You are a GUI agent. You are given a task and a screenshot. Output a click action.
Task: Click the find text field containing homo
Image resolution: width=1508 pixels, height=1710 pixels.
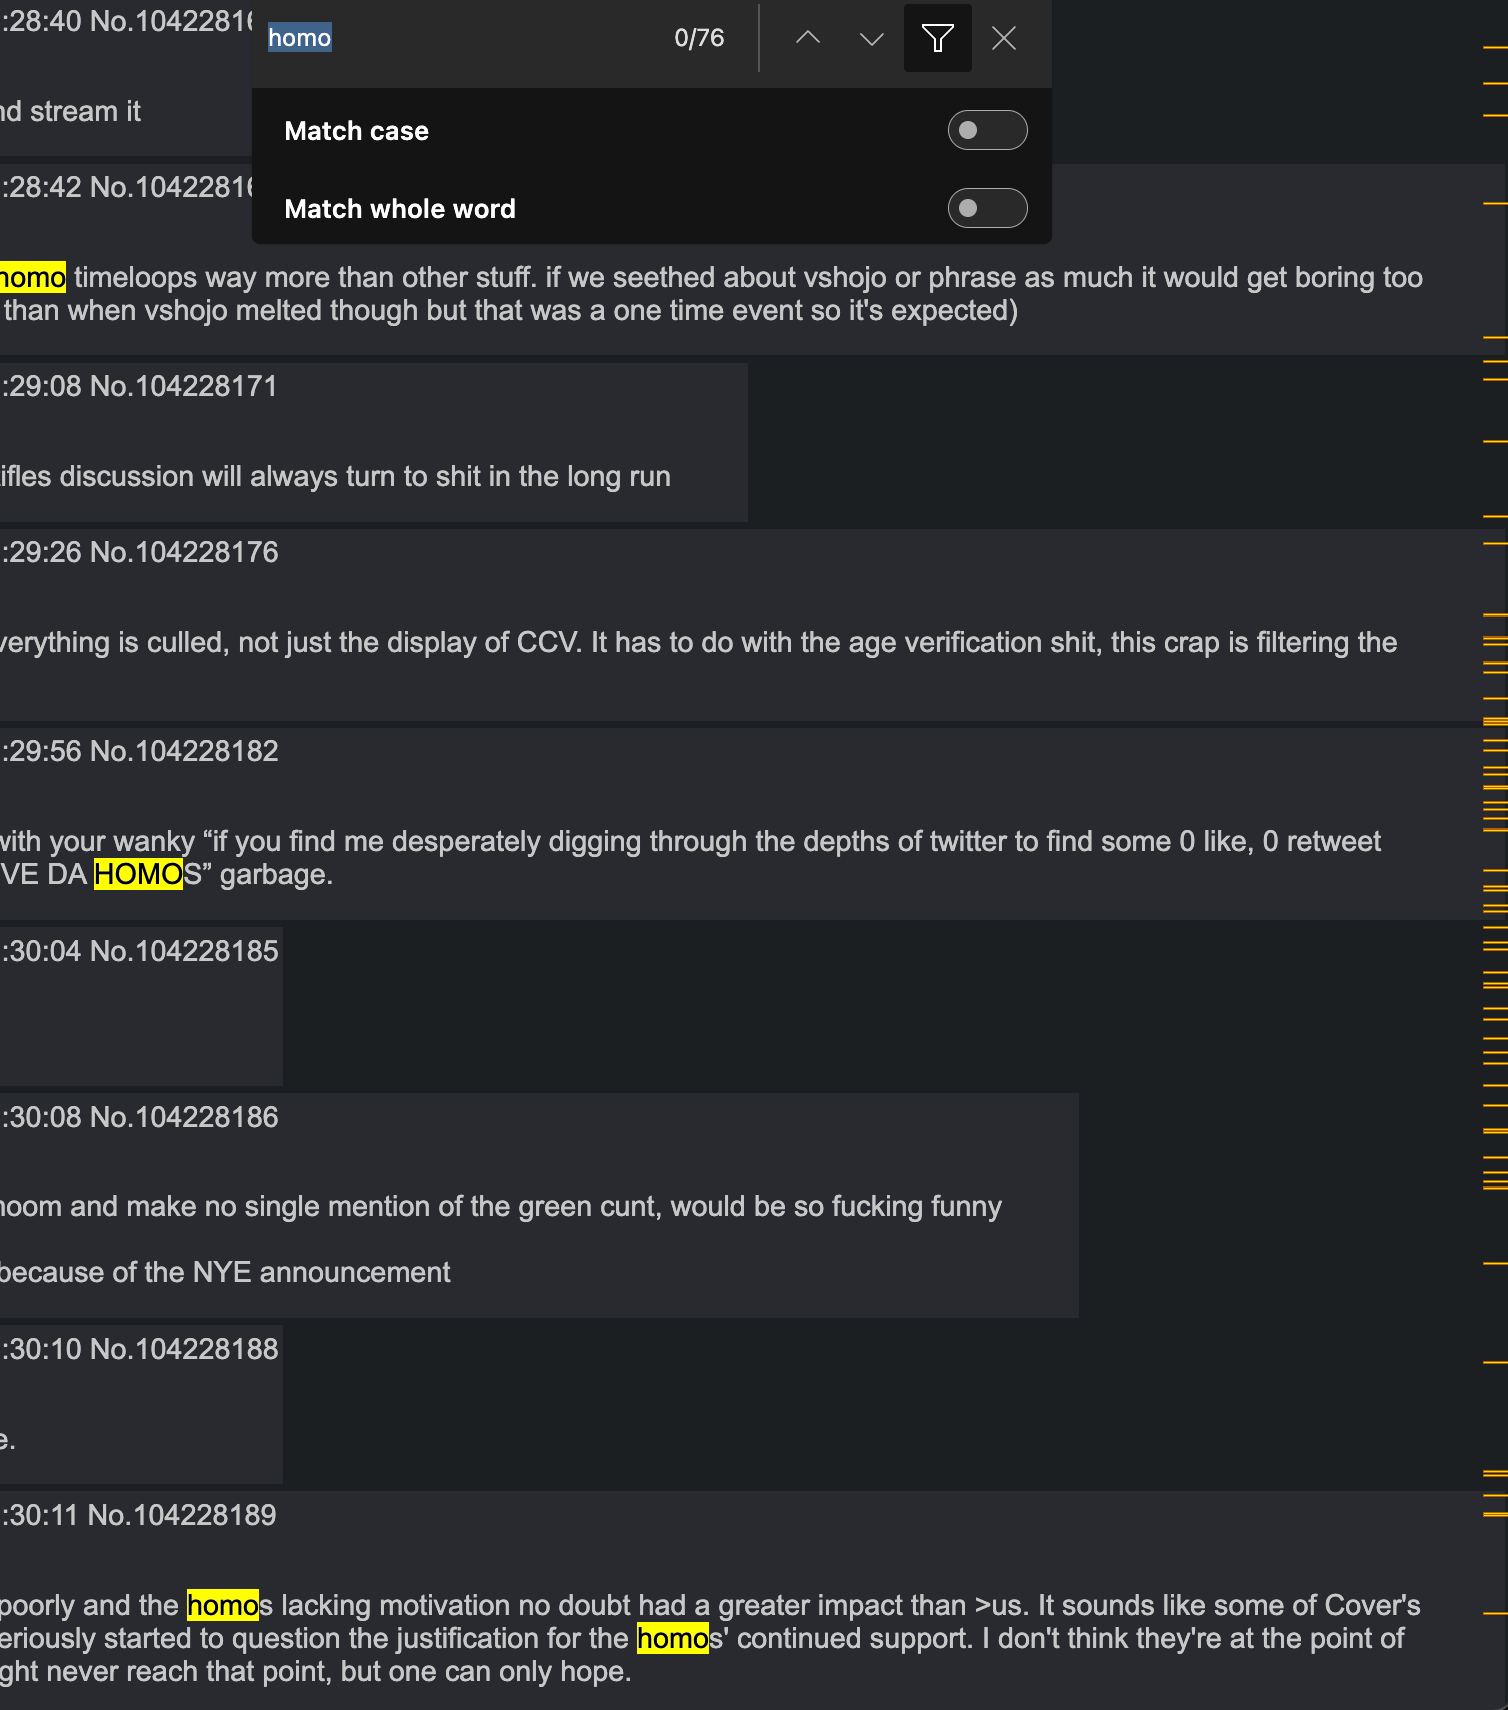(x=460, y=38)
